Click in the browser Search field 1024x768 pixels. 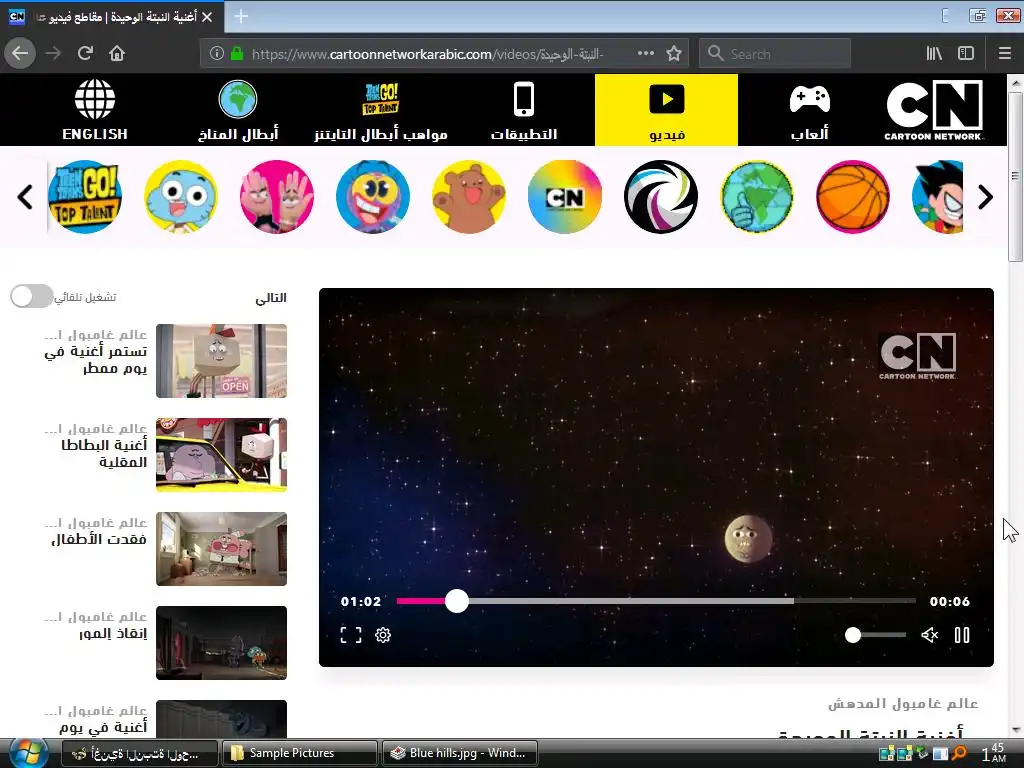point(775,54)
